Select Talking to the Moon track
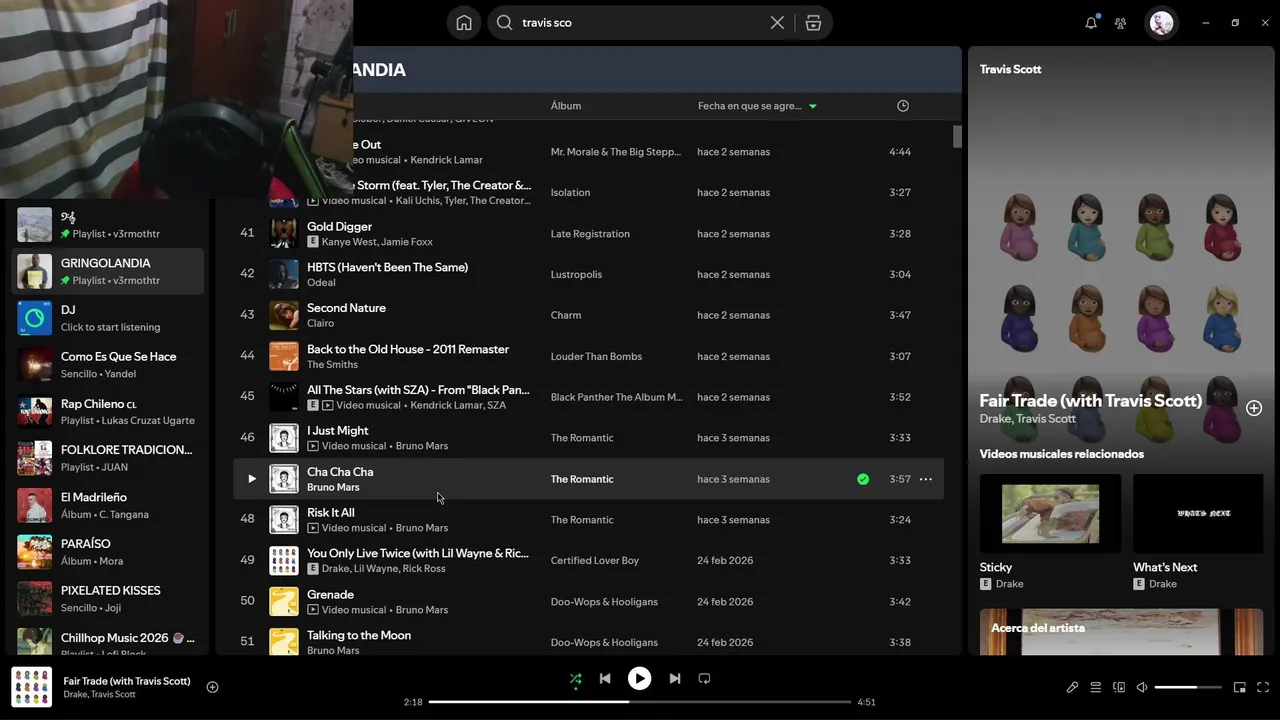 click(359, 635)
